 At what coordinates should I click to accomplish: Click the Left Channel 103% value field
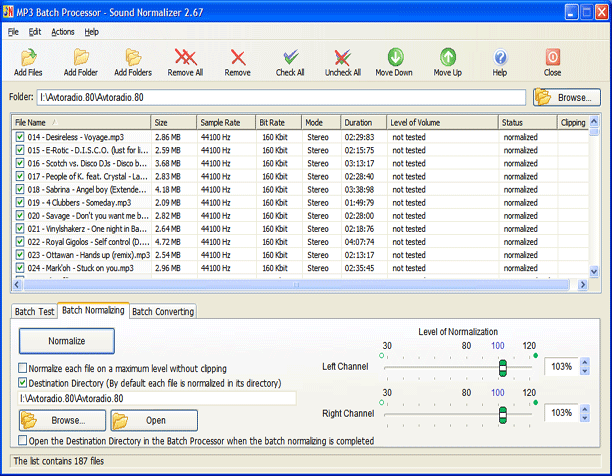[561, 366]
